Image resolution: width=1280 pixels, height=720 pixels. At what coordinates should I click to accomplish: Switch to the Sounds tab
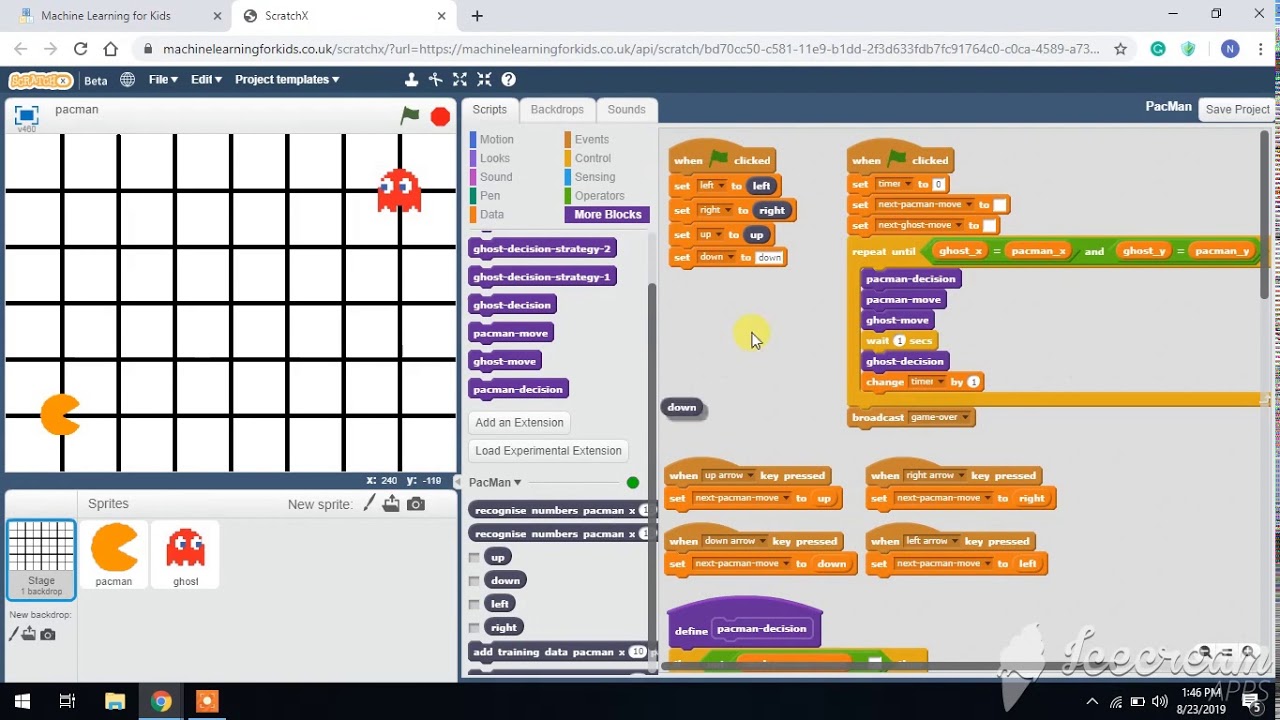(x=626, y=110)
